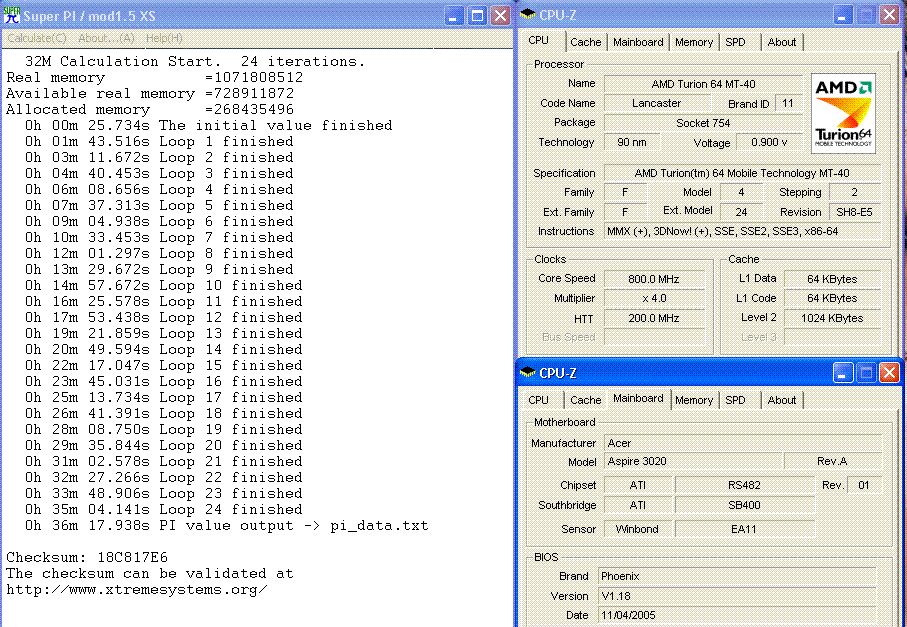Click the motherboard Model field Aspire 3020
907x627 pixels.
point(694,462)
